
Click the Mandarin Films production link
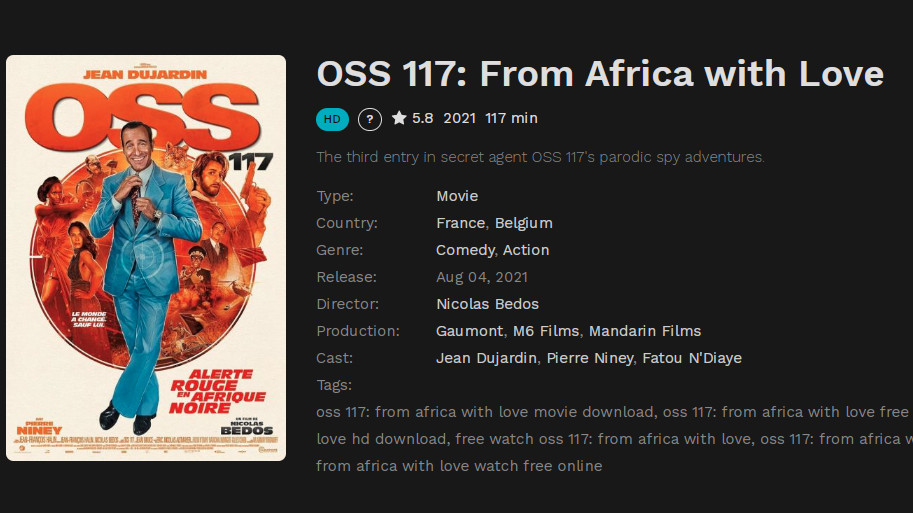point(644,331)
